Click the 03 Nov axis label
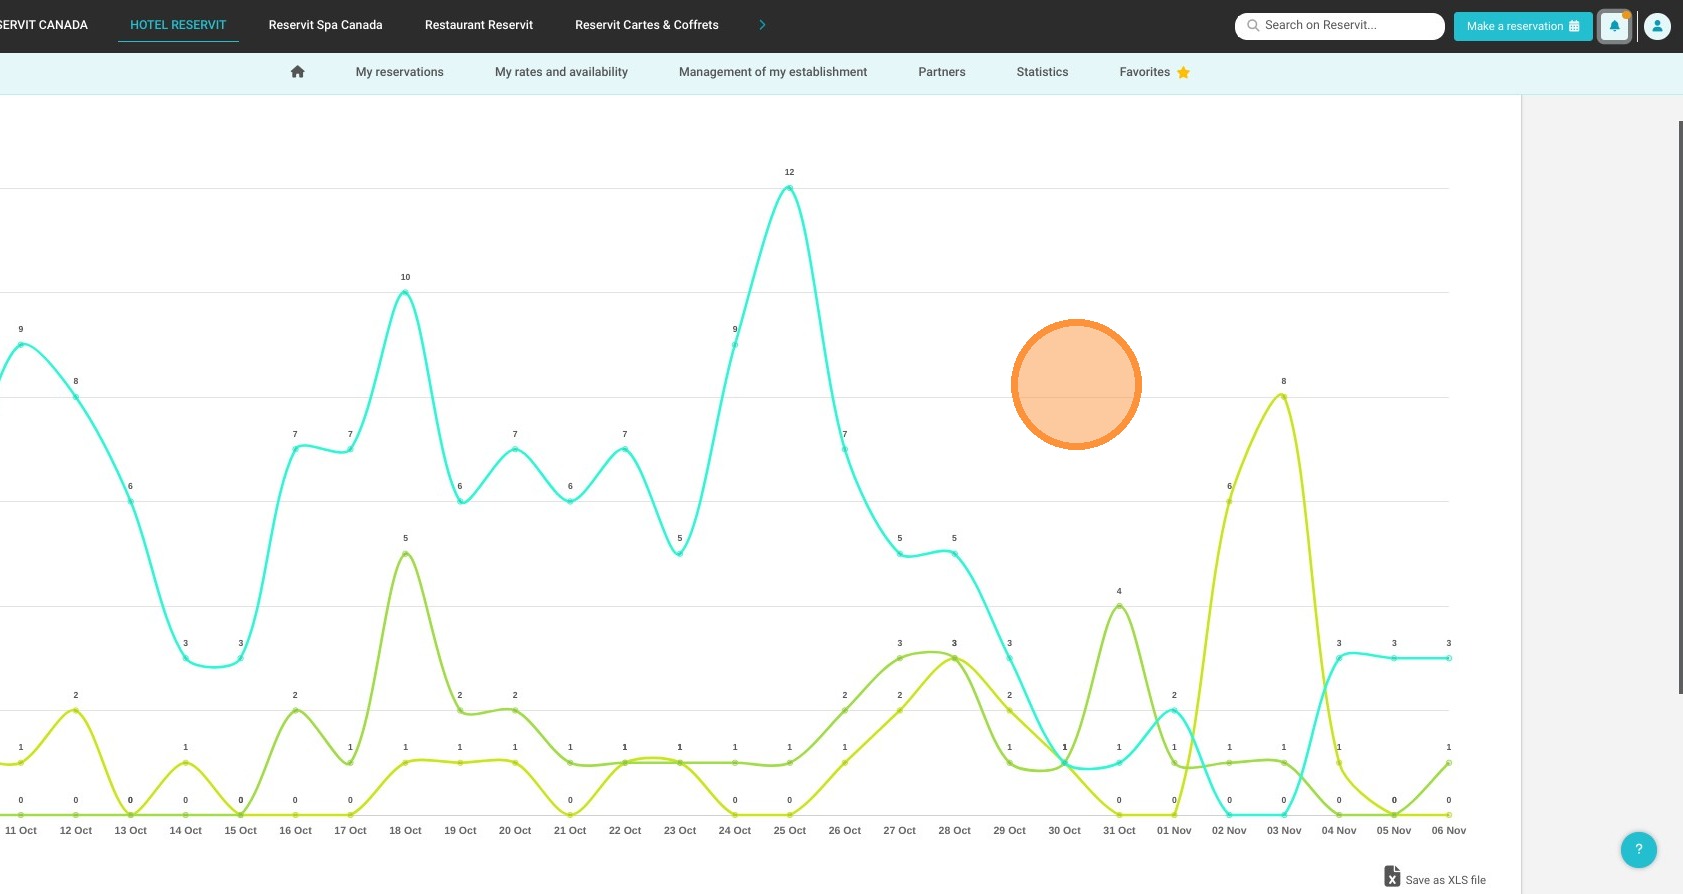The height and width of the screenshot is (894, 1683). (x=1284, y=831)
